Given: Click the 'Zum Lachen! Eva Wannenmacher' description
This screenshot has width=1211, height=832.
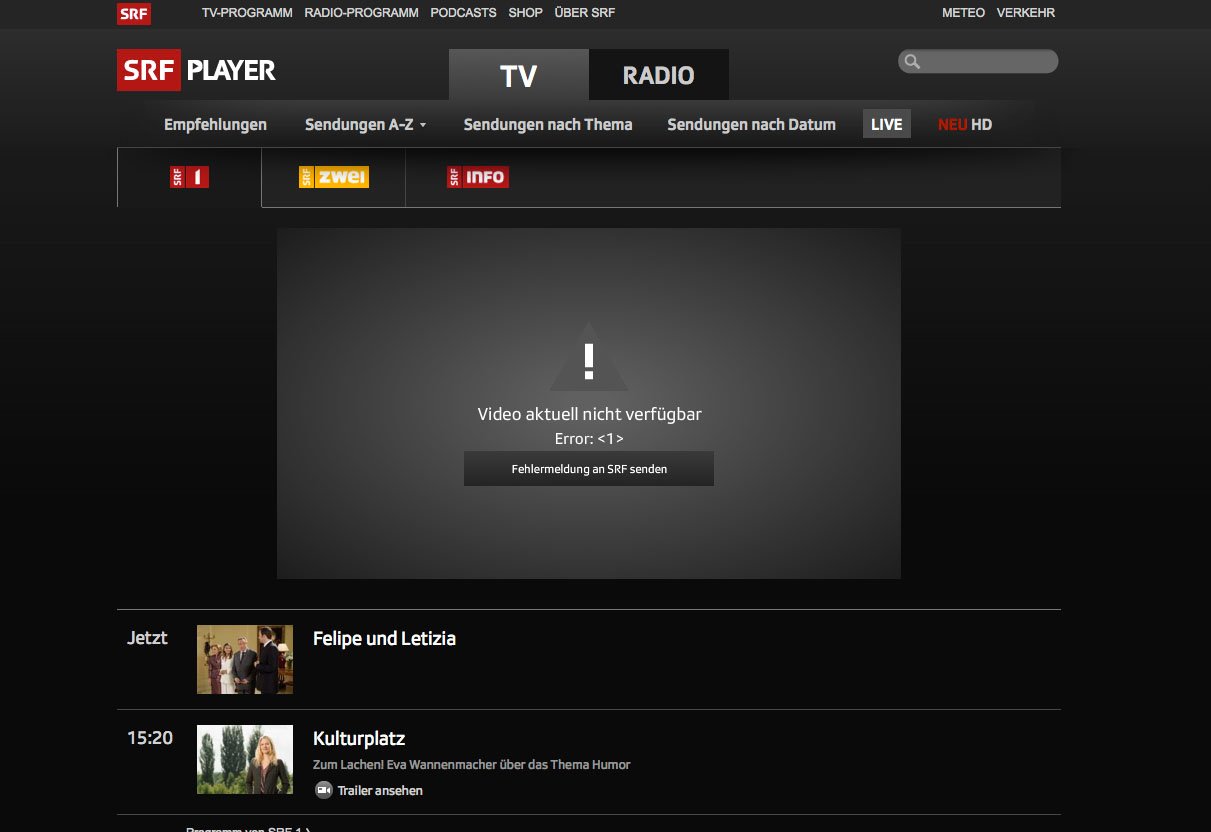Looking at the screenshot, I should click(472, 764).
